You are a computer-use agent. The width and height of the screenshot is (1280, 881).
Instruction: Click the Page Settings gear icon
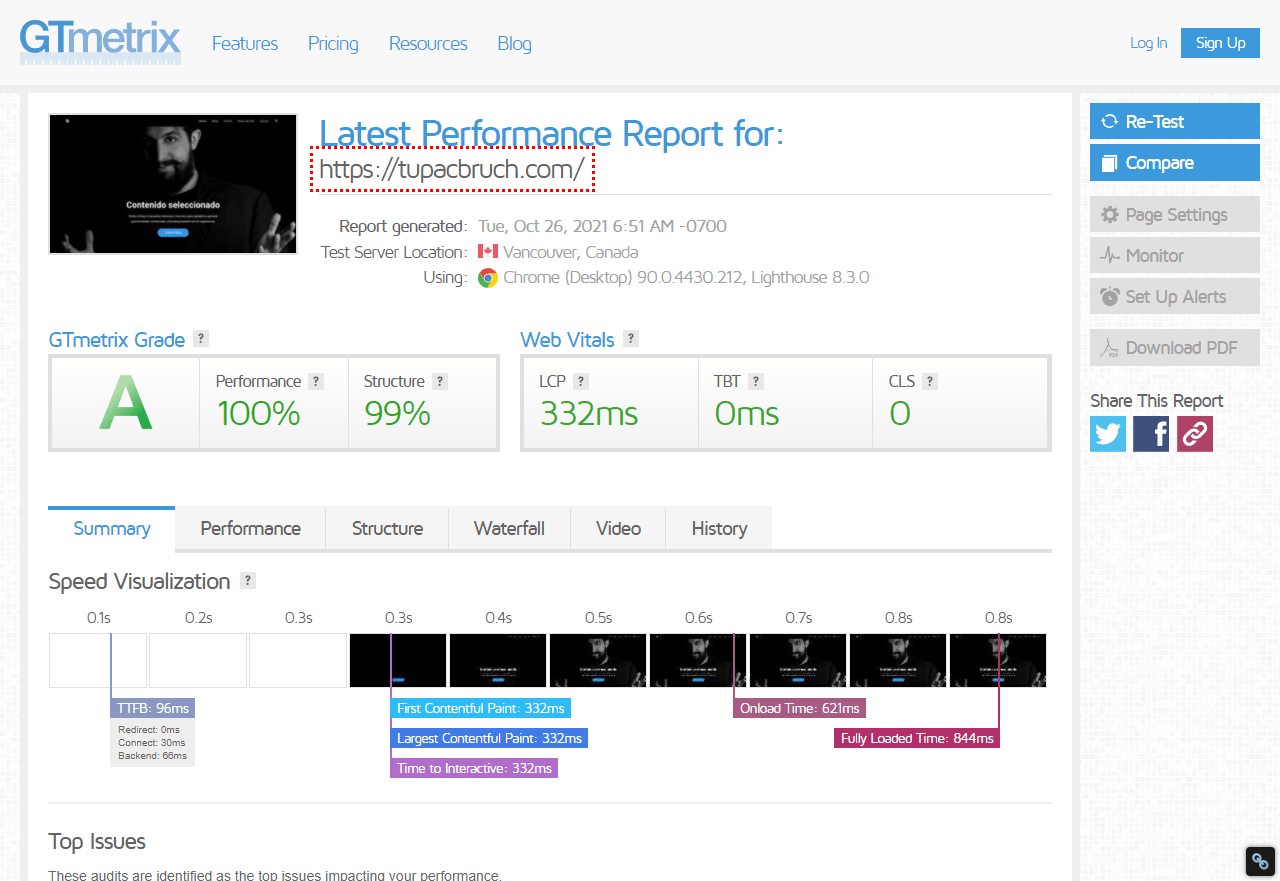(1110, 213)
